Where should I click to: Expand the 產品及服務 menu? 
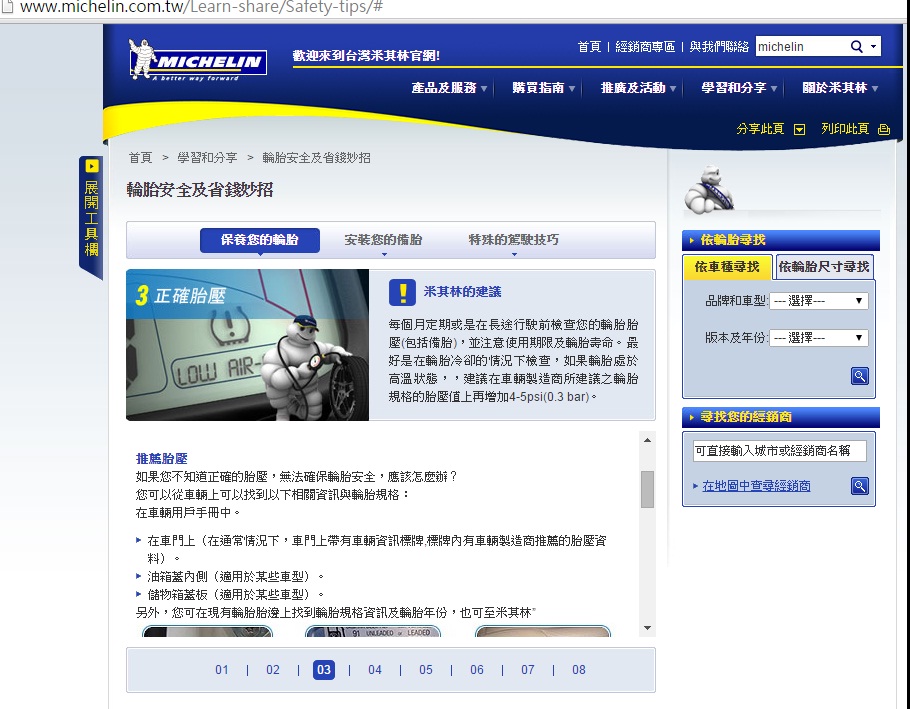coord(449,88)
